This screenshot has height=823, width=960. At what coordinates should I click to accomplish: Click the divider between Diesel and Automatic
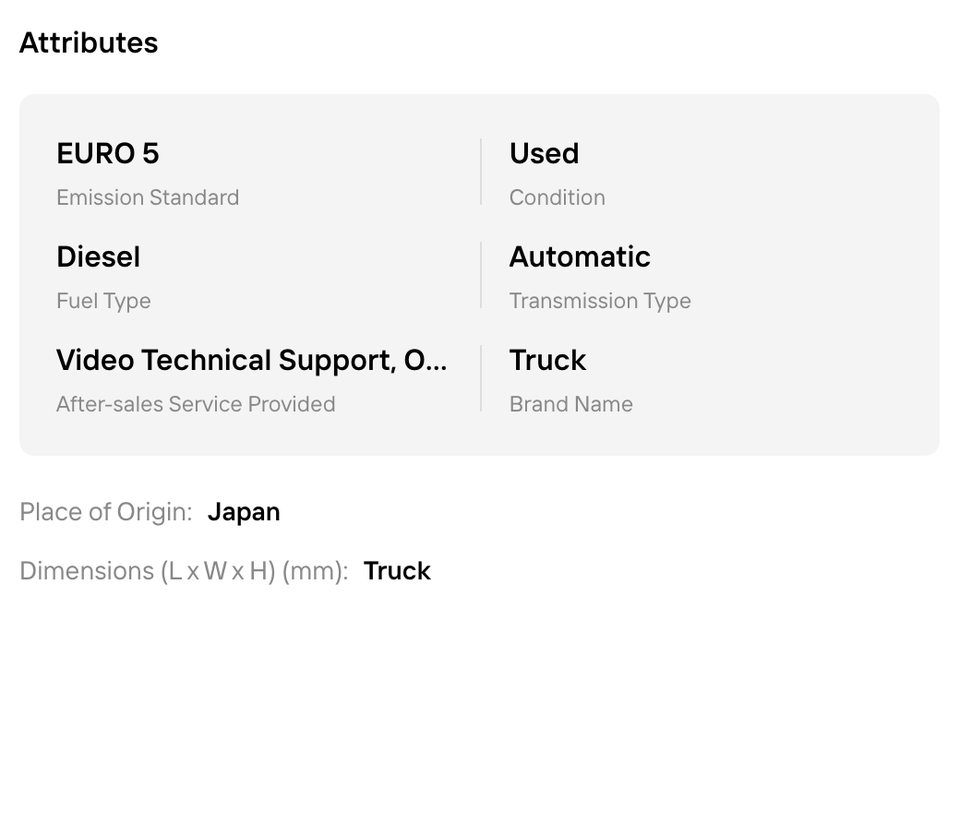pyautogui.click(x=481, y=275)
